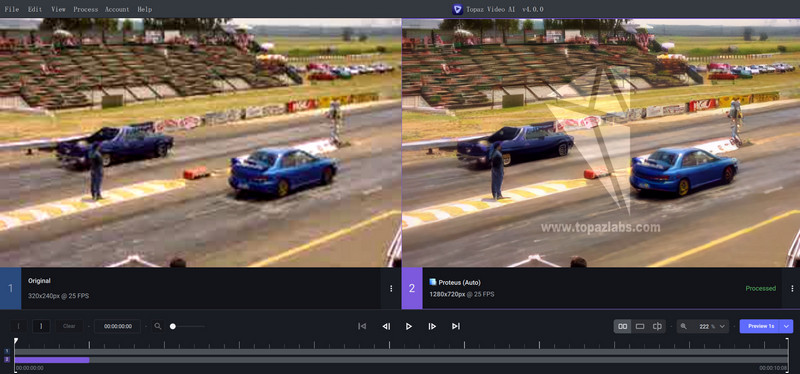This screenshot has width=800, height=374.
Task: Click the Preview 1s button
Action: point(760,326)
